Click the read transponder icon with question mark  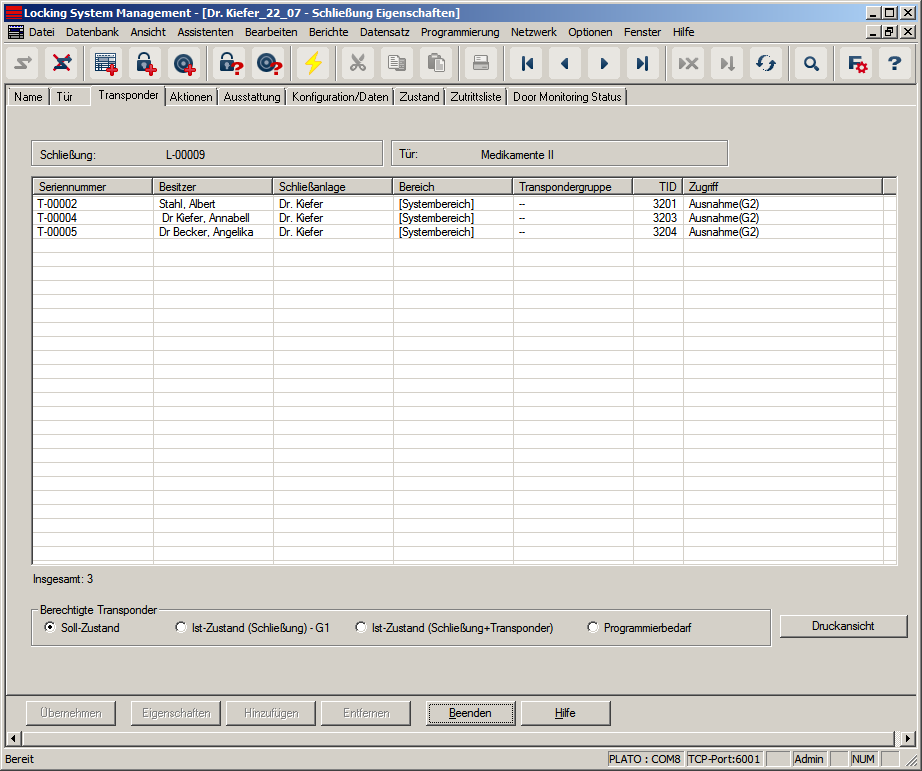coord(270,63)
